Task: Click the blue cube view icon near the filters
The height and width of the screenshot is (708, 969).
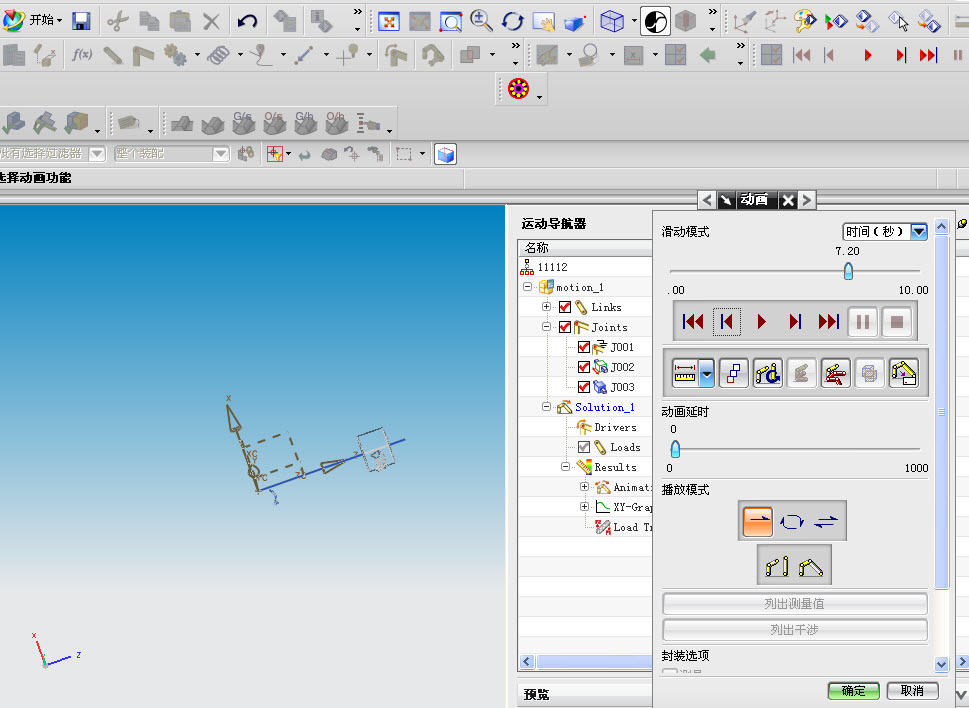Action: coord(446,154)
